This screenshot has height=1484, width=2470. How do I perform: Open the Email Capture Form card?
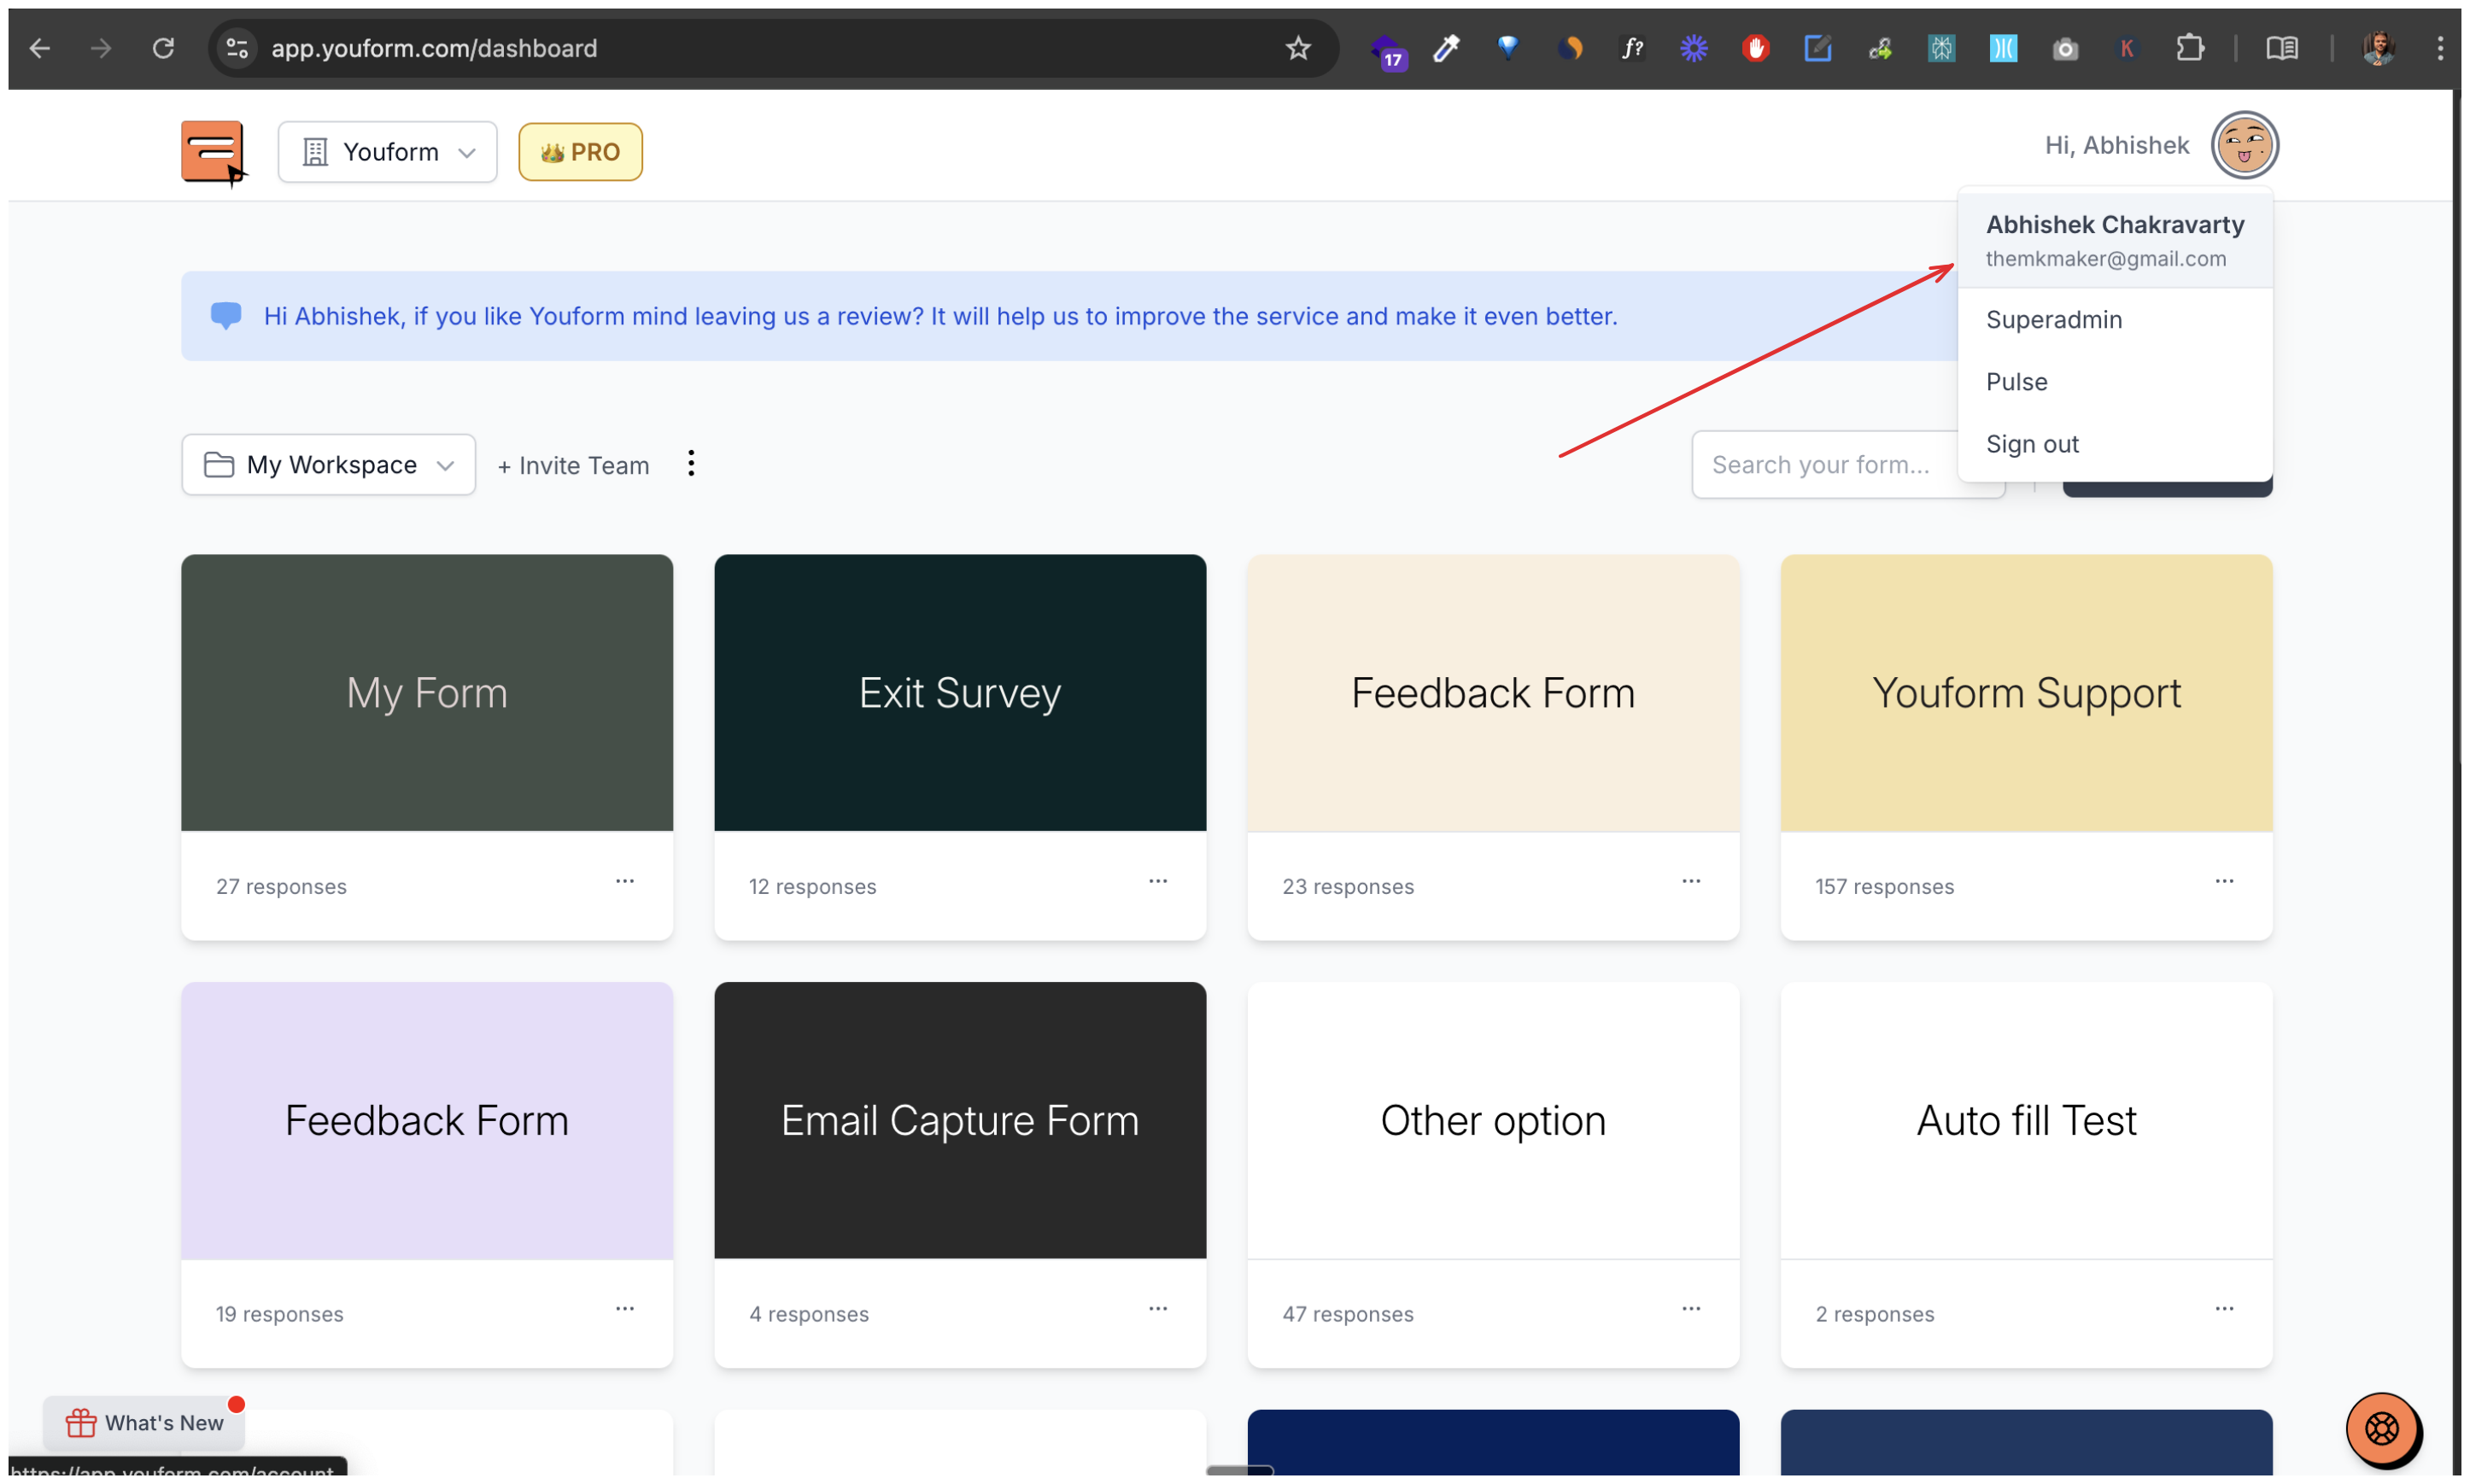coord(960,1120)
